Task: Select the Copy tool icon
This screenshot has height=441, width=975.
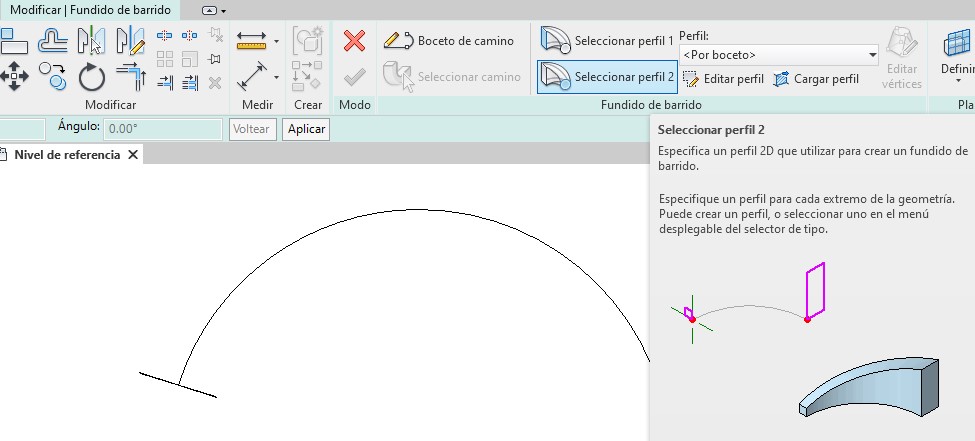Action: [x=52, y=75]
